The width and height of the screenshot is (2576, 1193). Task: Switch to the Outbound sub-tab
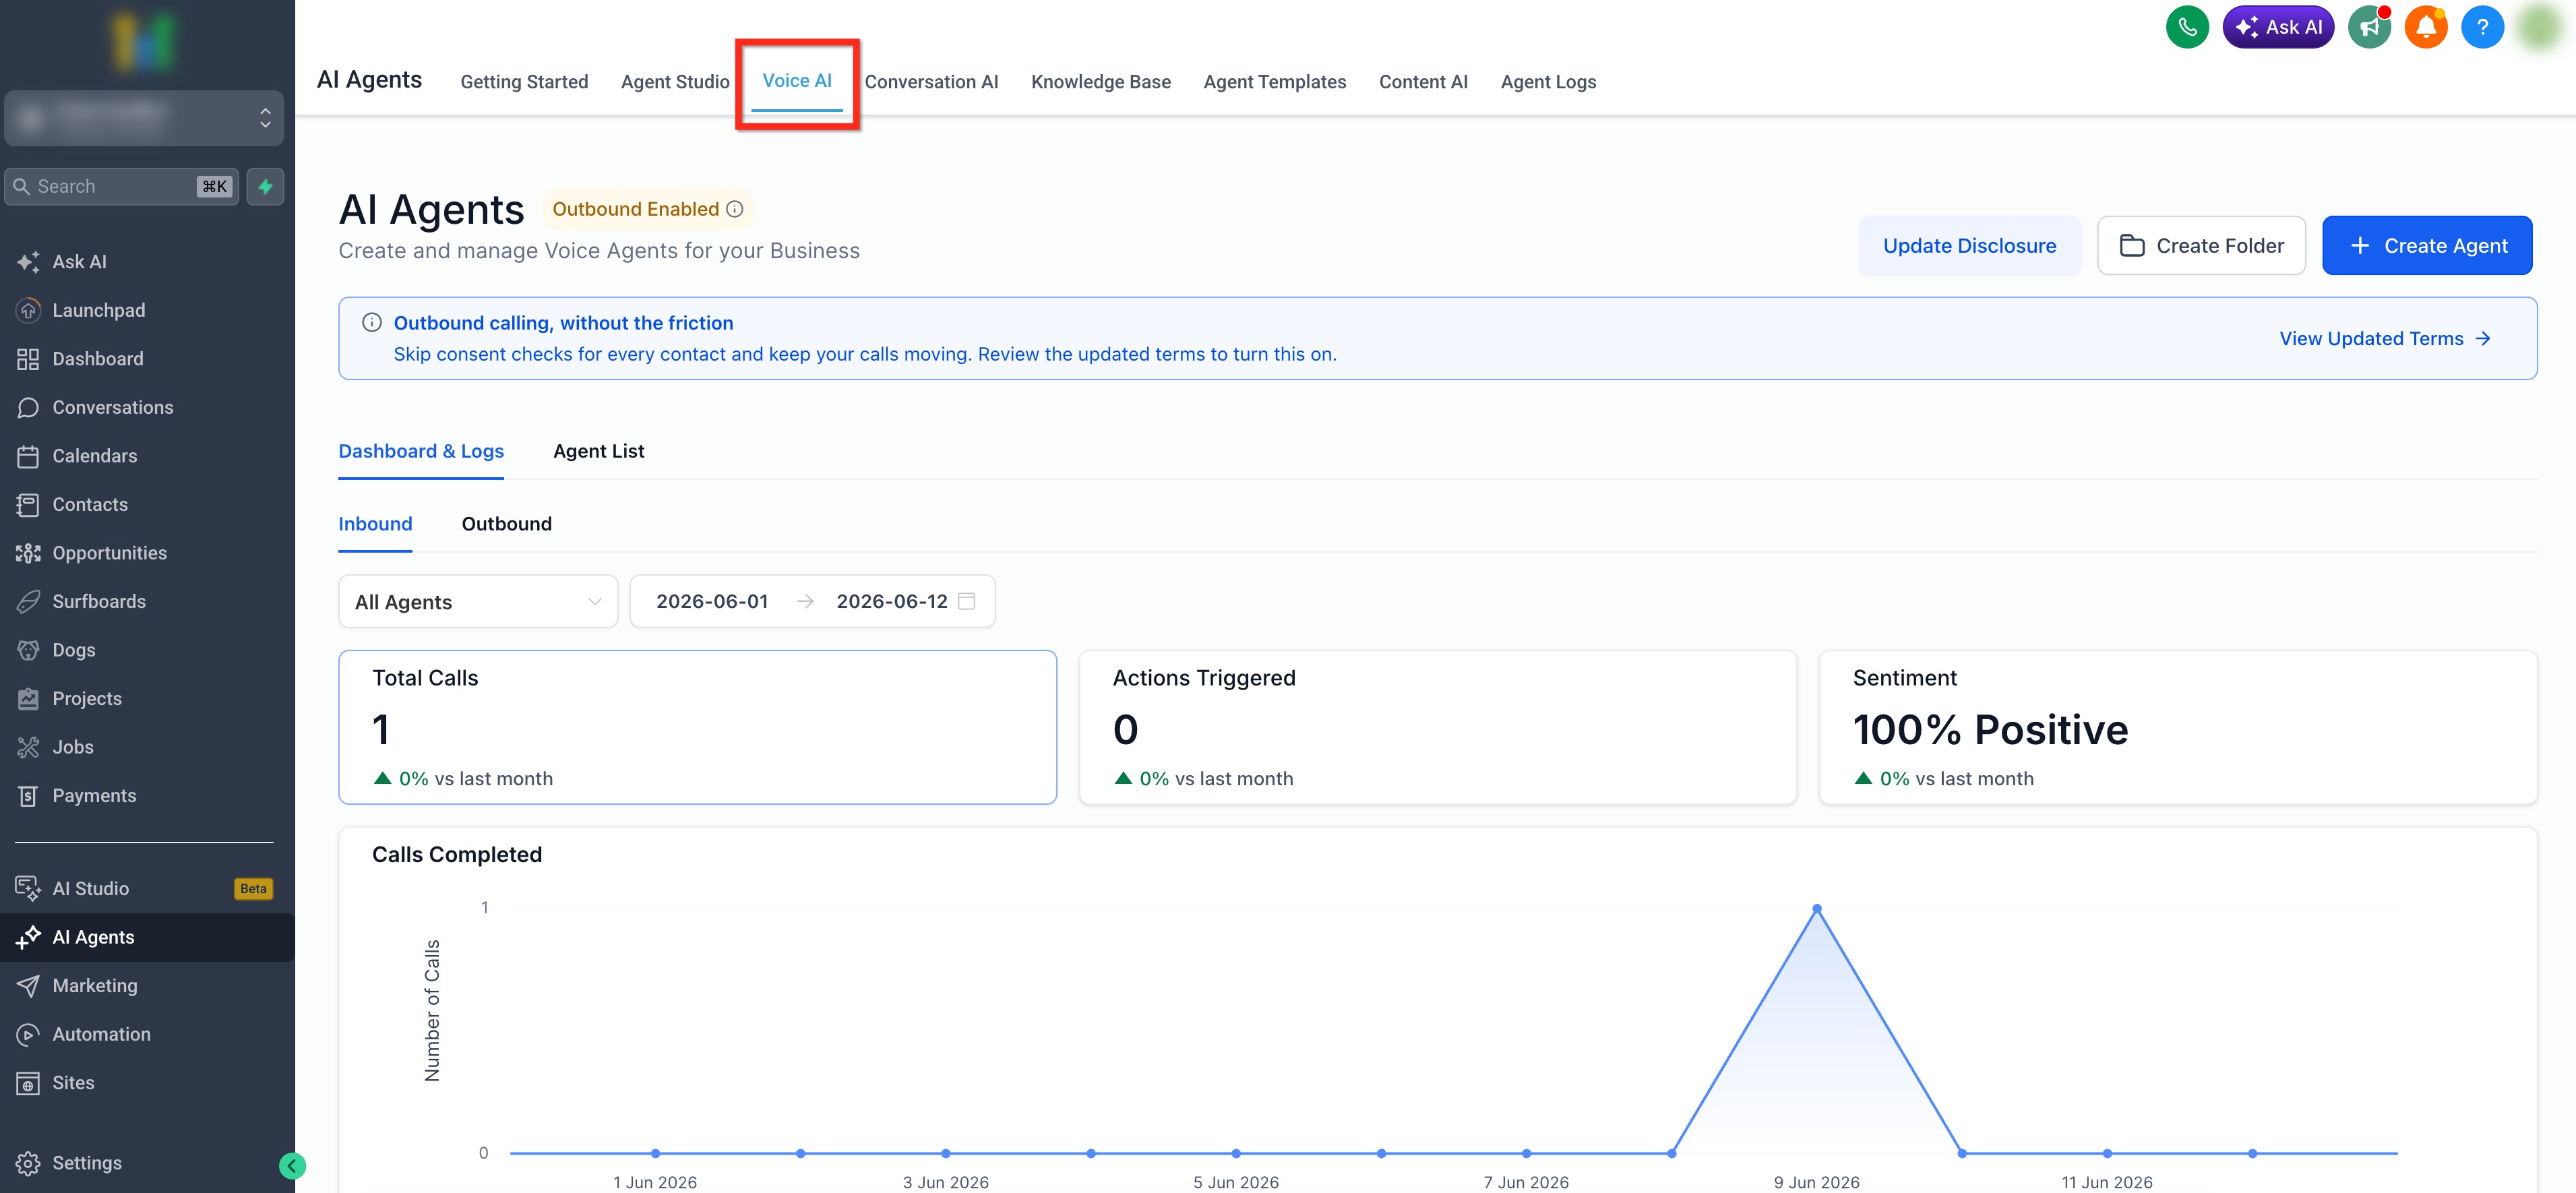click(506, 524)
